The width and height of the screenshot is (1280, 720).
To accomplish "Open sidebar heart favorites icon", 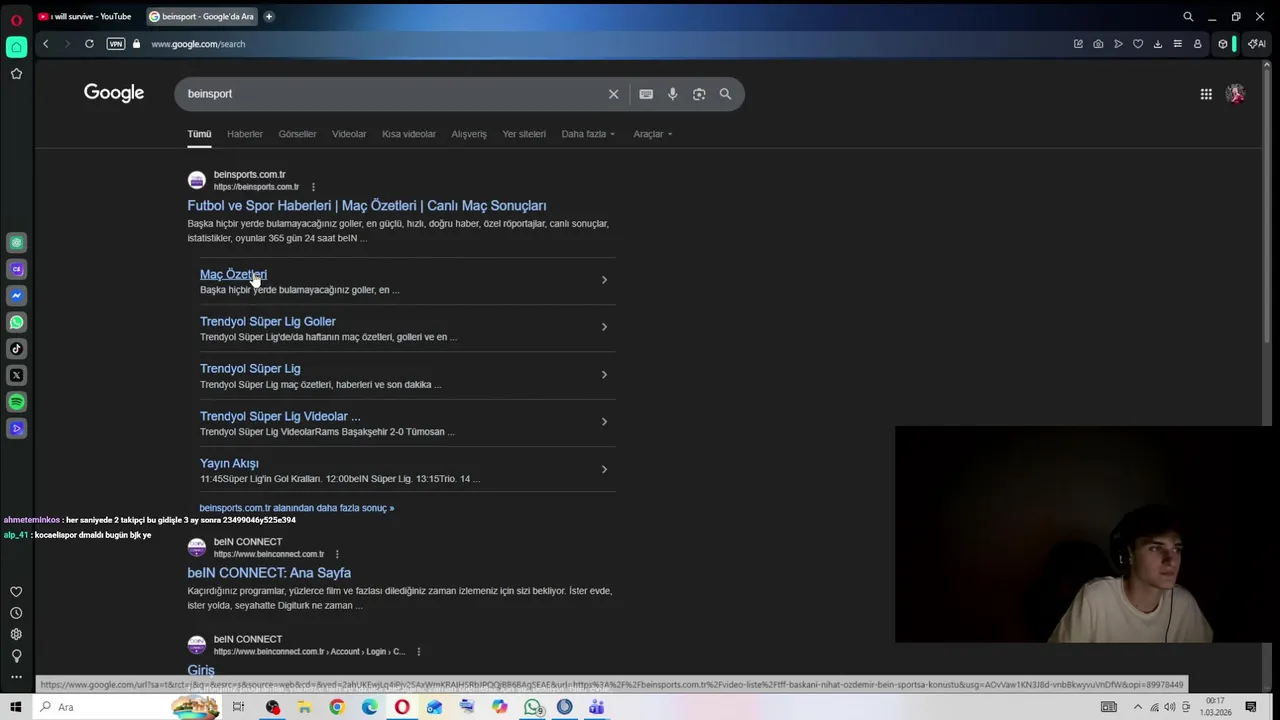I will tap(16, 592).
